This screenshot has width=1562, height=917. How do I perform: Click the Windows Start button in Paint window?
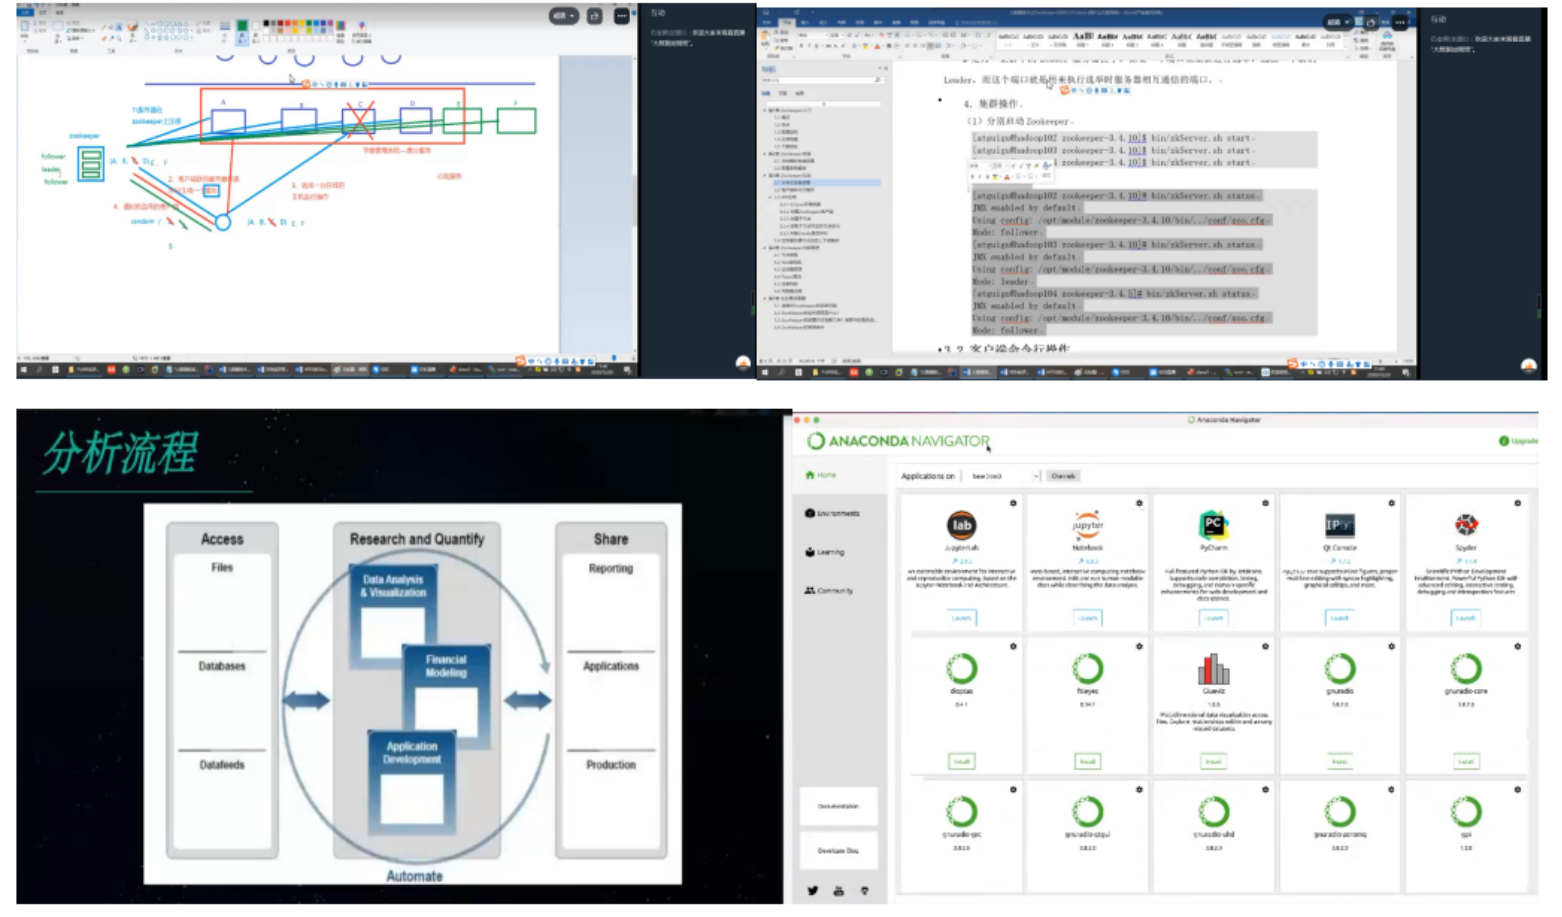point(24,370)
